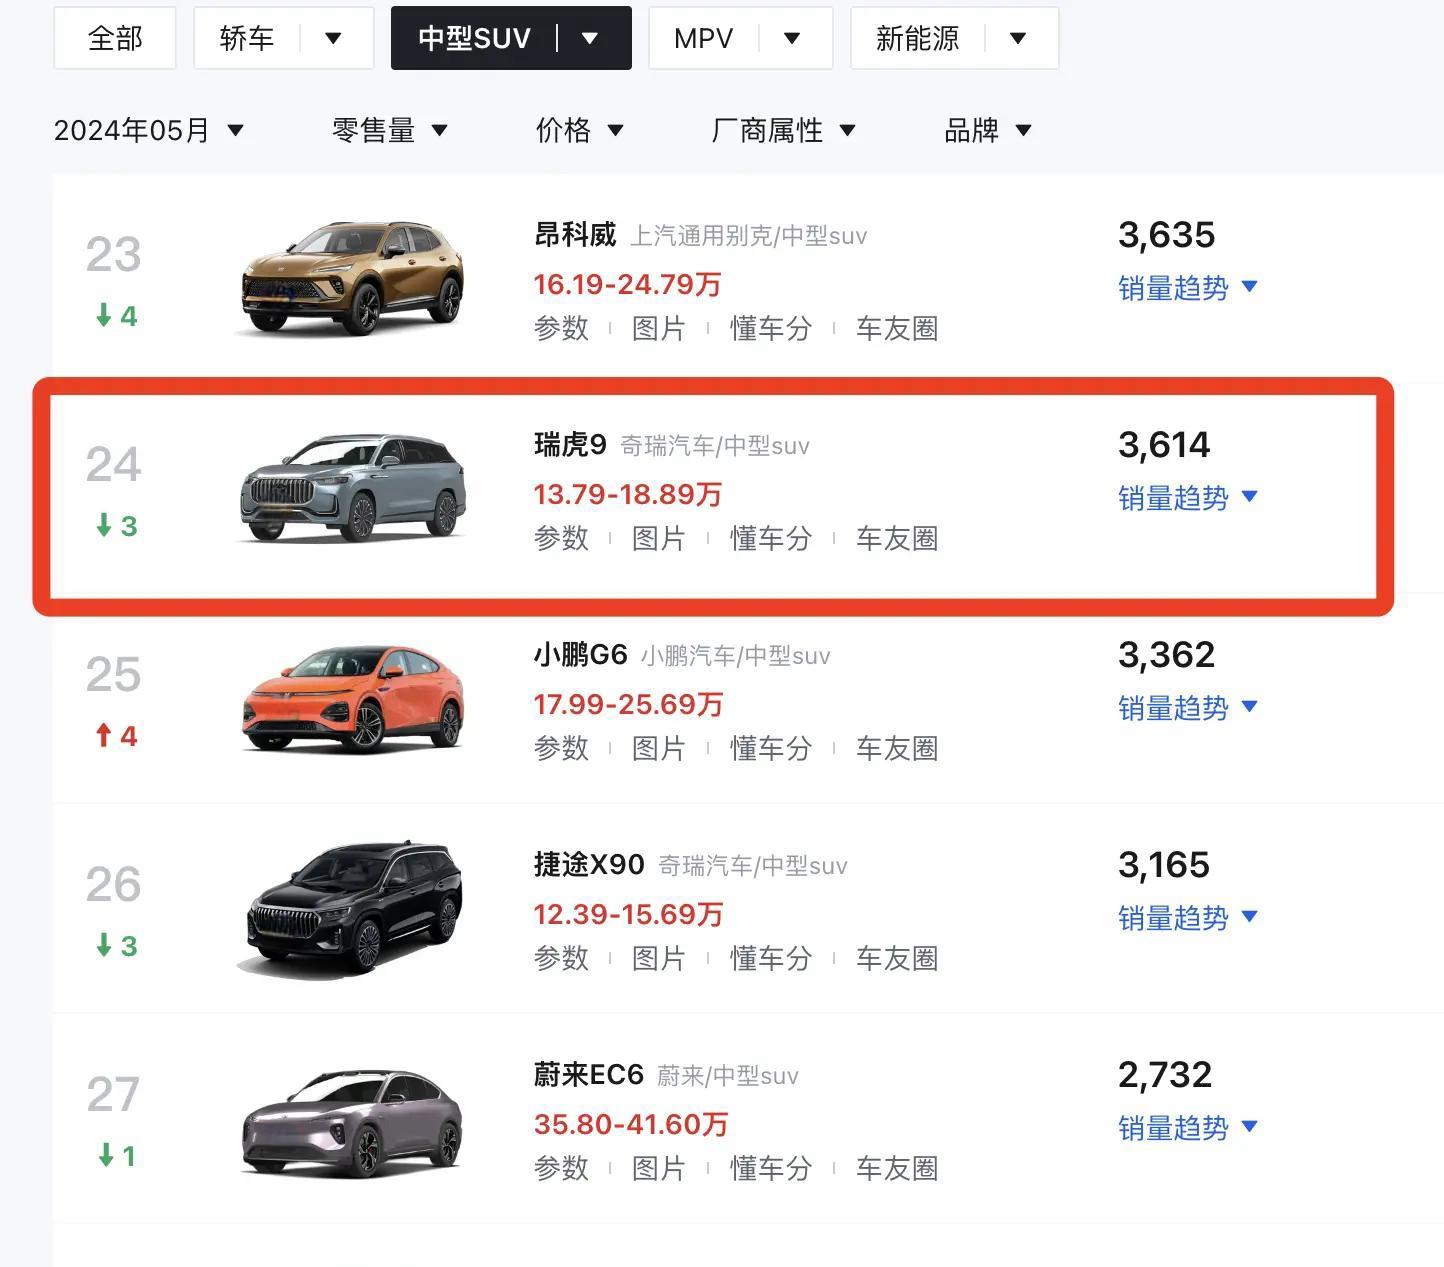Open the 捷途X90 model name link

click(x=589, y=865)
